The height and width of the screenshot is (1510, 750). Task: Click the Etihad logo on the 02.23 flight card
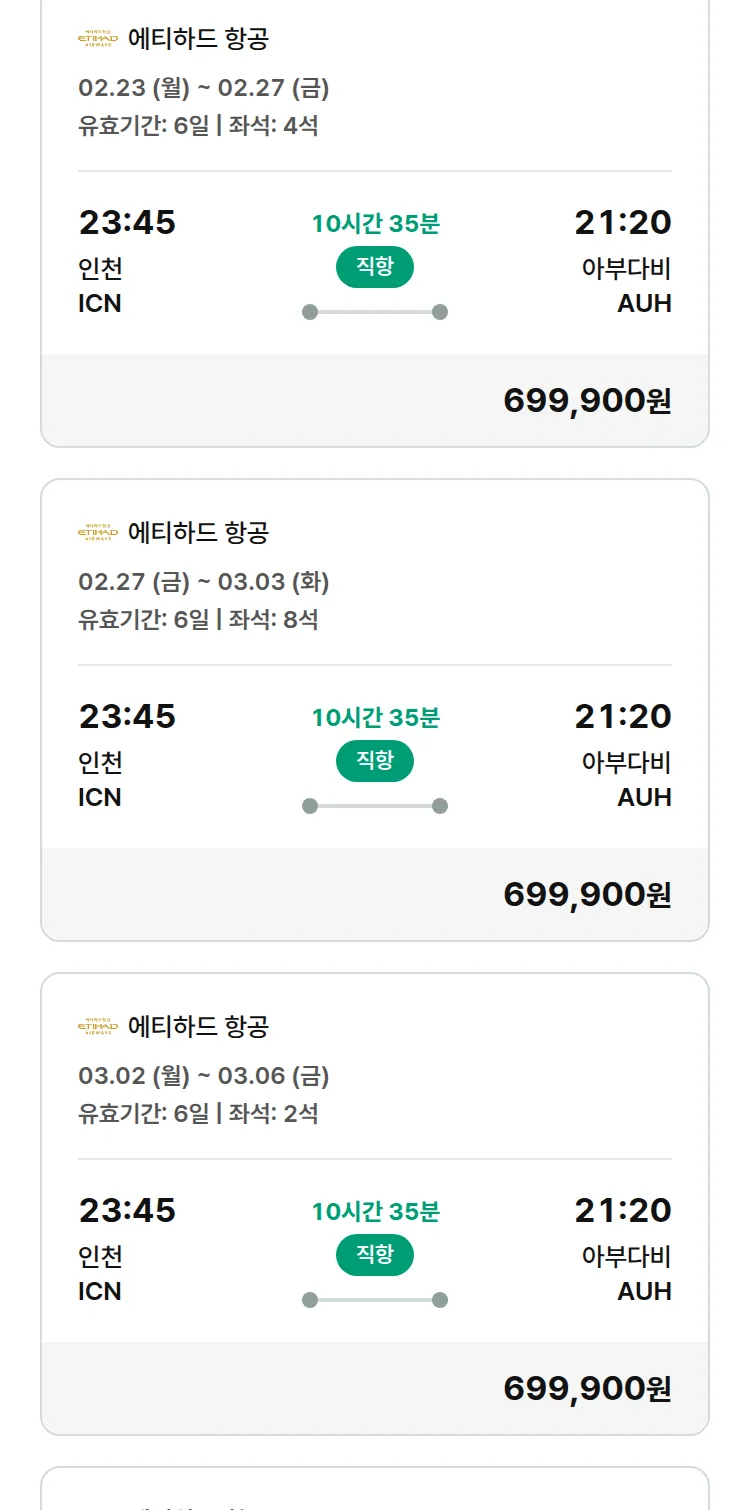(x=98, y=39)
